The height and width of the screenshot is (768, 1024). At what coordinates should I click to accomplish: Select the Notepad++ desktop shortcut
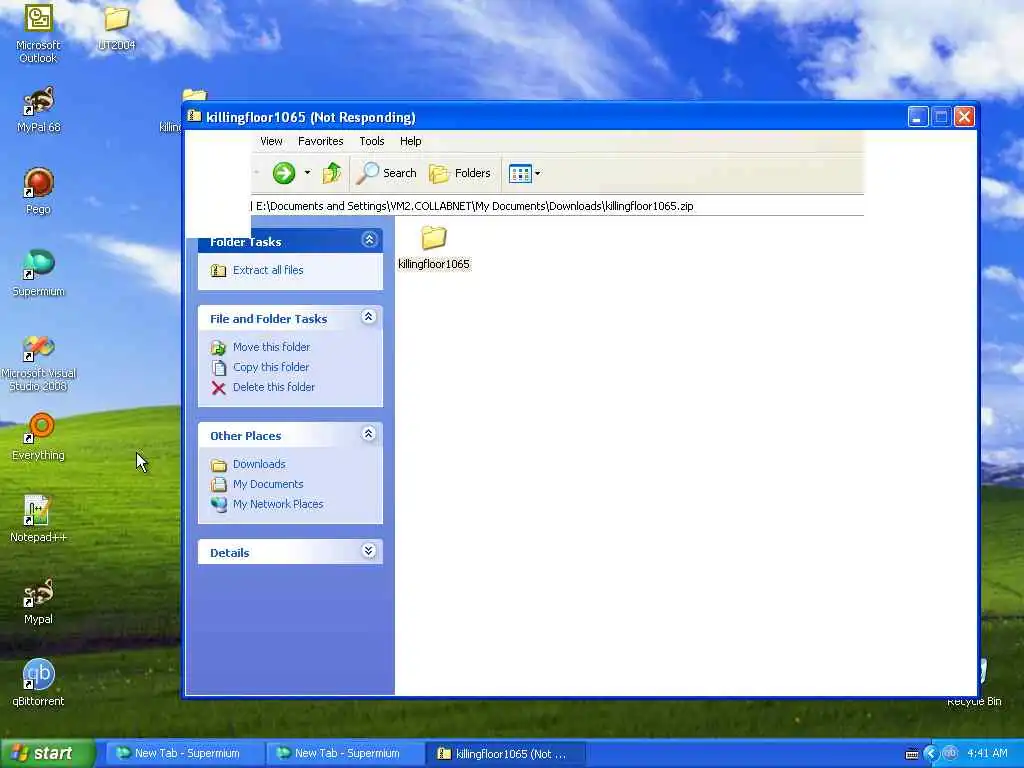point(39,519)
